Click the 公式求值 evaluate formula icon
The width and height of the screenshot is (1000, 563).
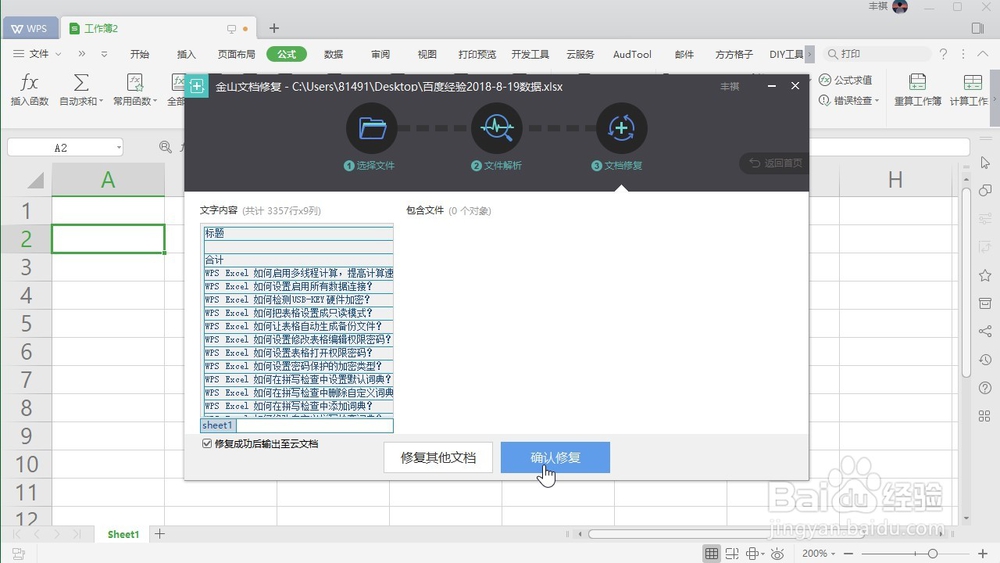[825, 80]
